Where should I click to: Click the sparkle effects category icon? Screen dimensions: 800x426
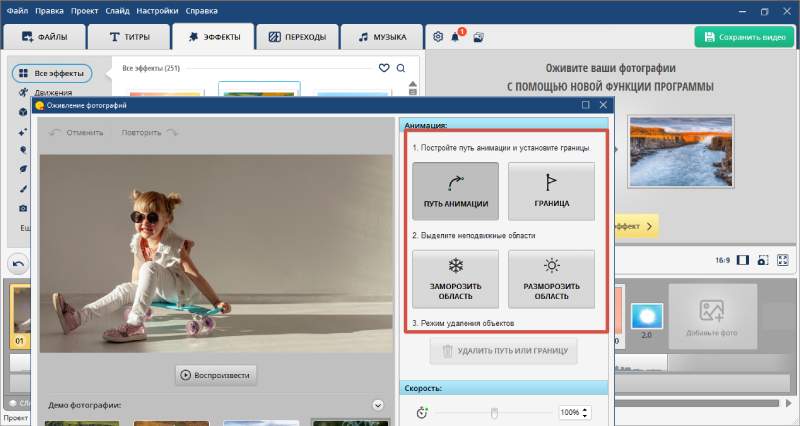click(23, 132)
